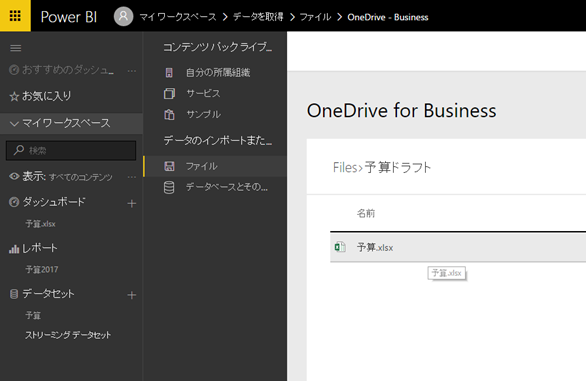
Task: Click the レポート section label
Action: (x=40, y=248)
